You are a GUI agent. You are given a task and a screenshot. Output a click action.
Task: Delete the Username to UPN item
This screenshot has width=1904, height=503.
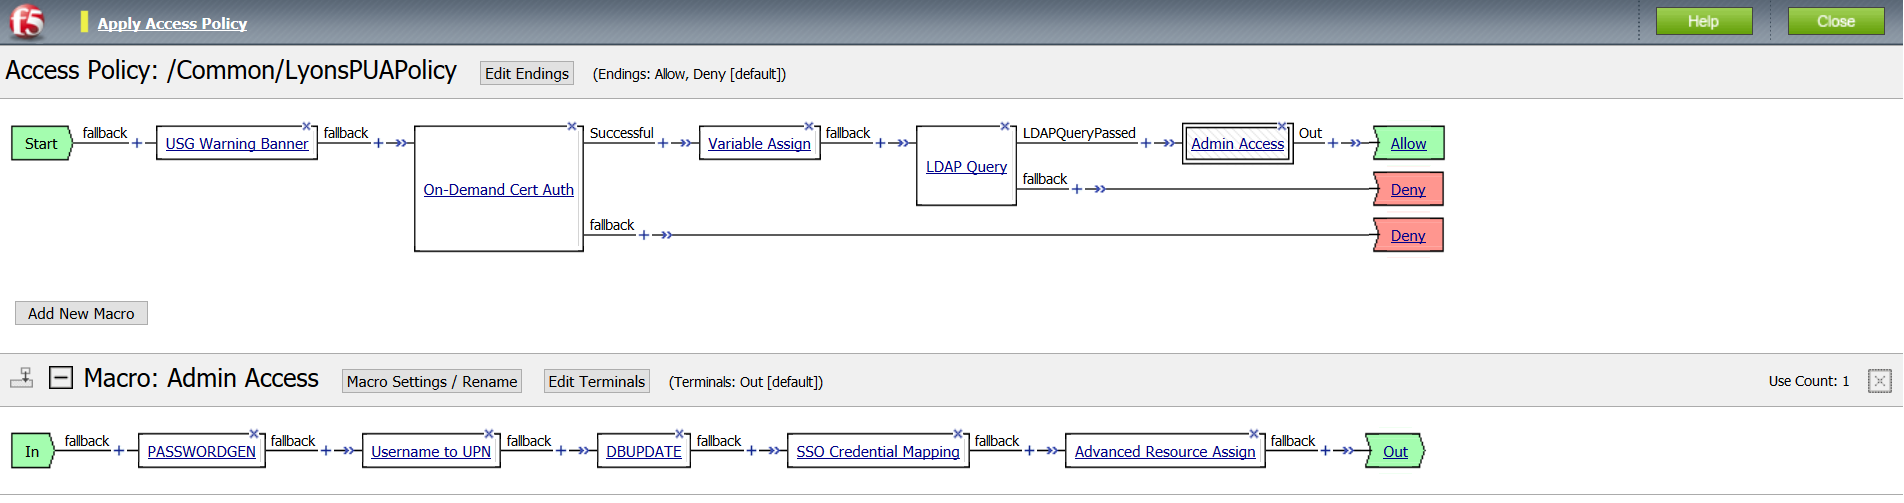[489, 434]
